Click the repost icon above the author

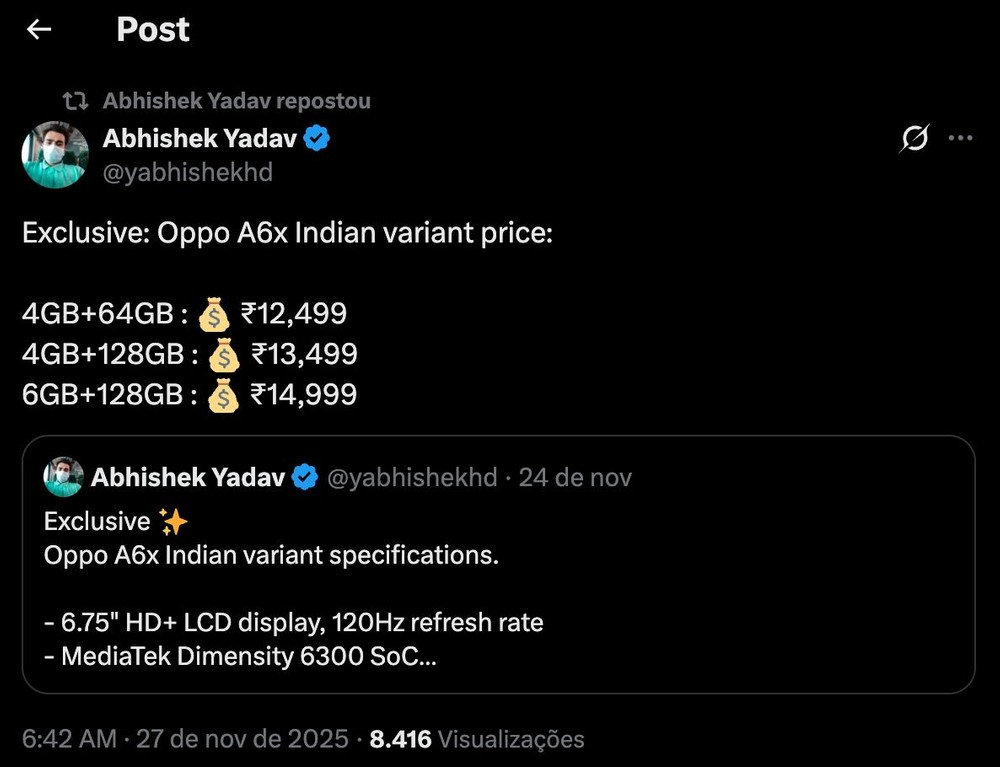click(x=75, y=101)
